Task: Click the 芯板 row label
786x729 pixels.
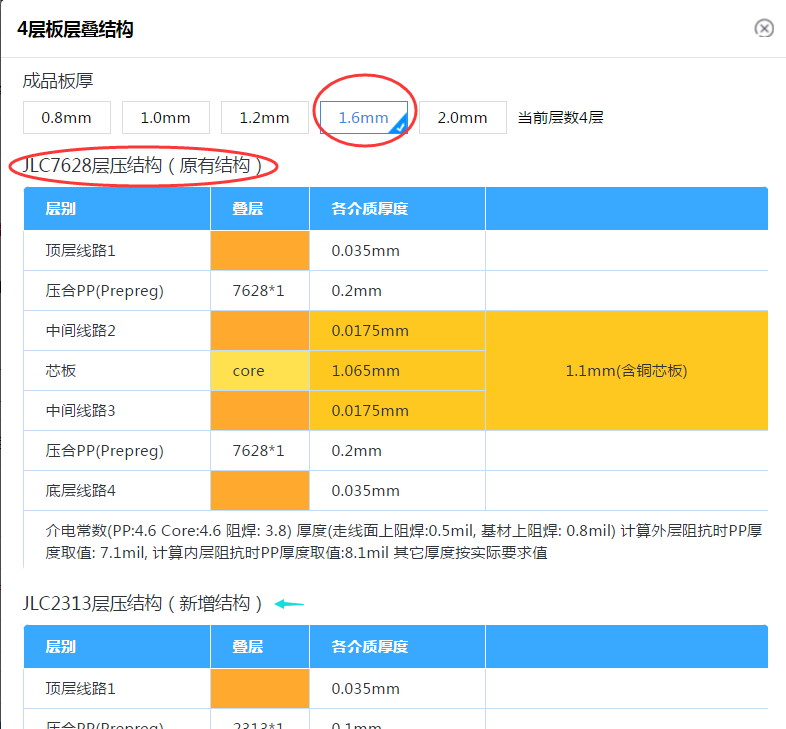Action: pos(61,371)
